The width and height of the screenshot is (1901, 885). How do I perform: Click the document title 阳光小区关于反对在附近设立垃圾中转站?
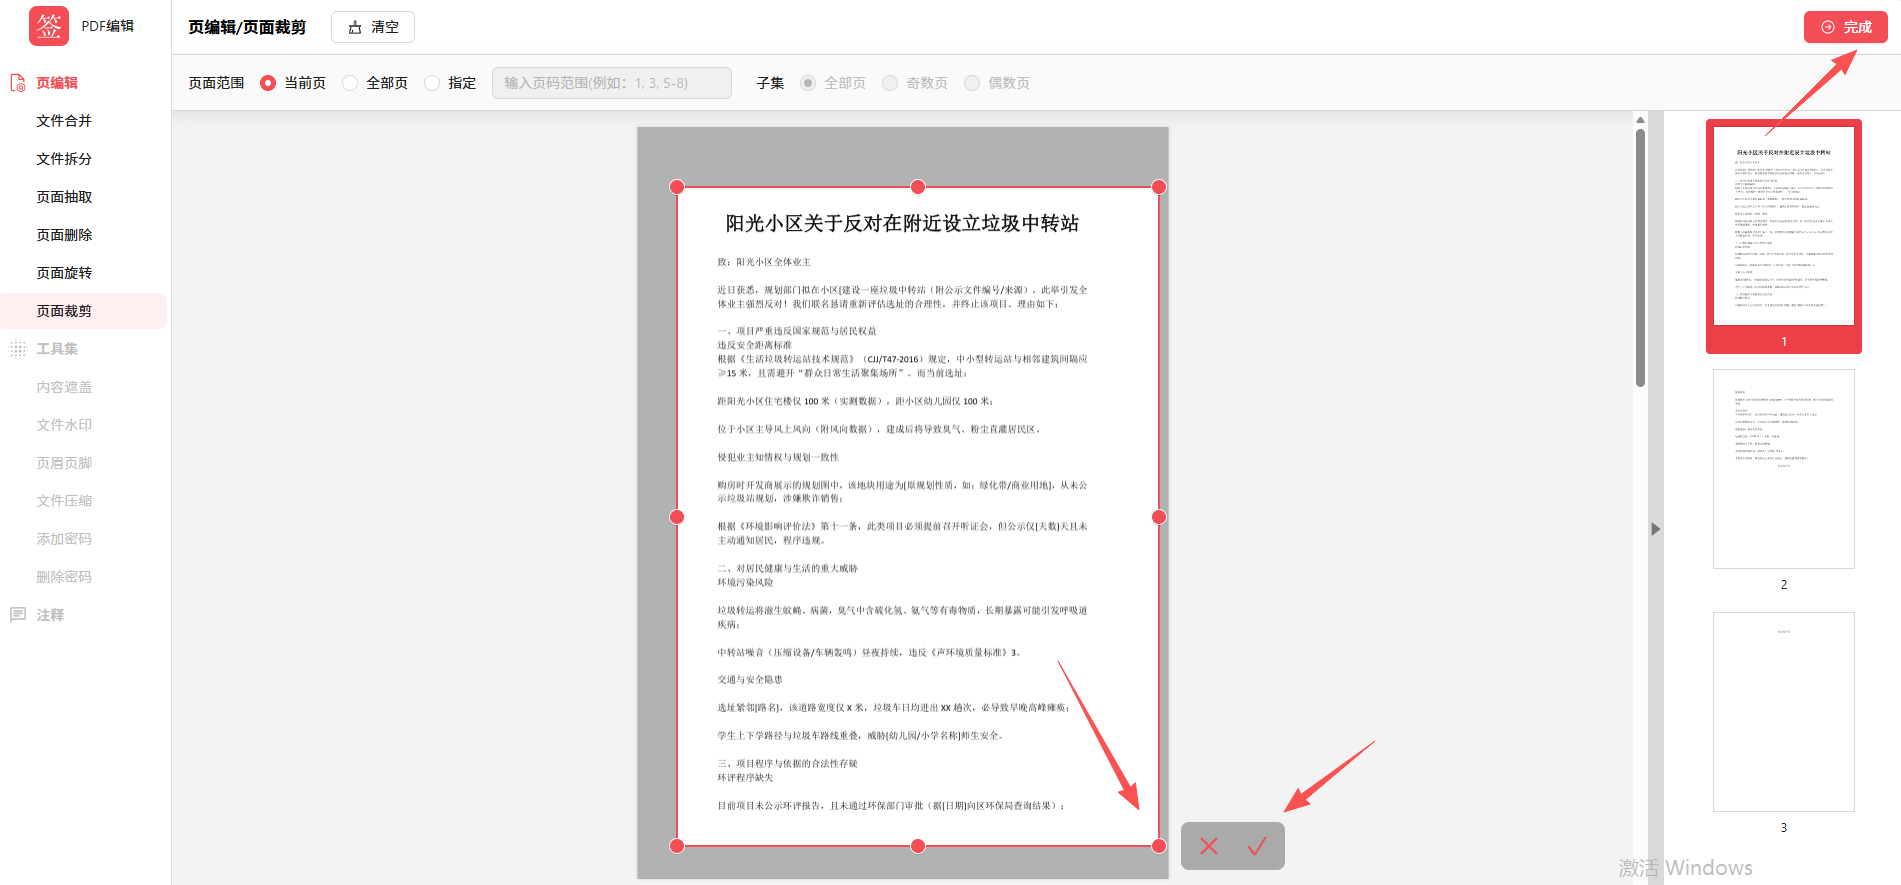902,223
